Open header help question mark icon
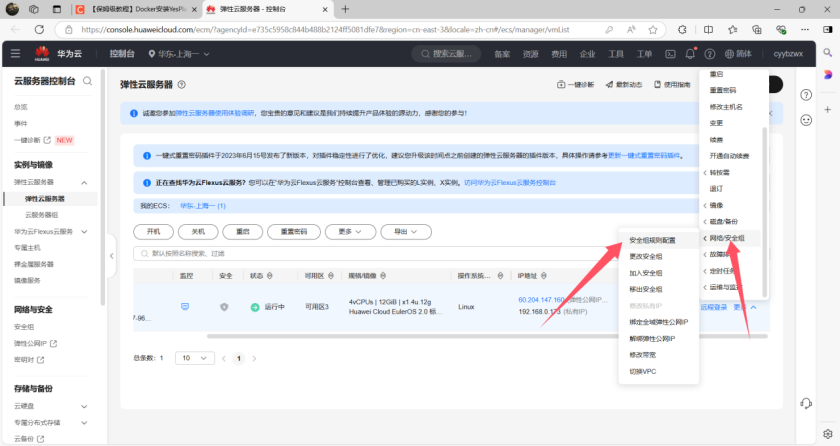The image size is (840, 446). coord(710,54)
